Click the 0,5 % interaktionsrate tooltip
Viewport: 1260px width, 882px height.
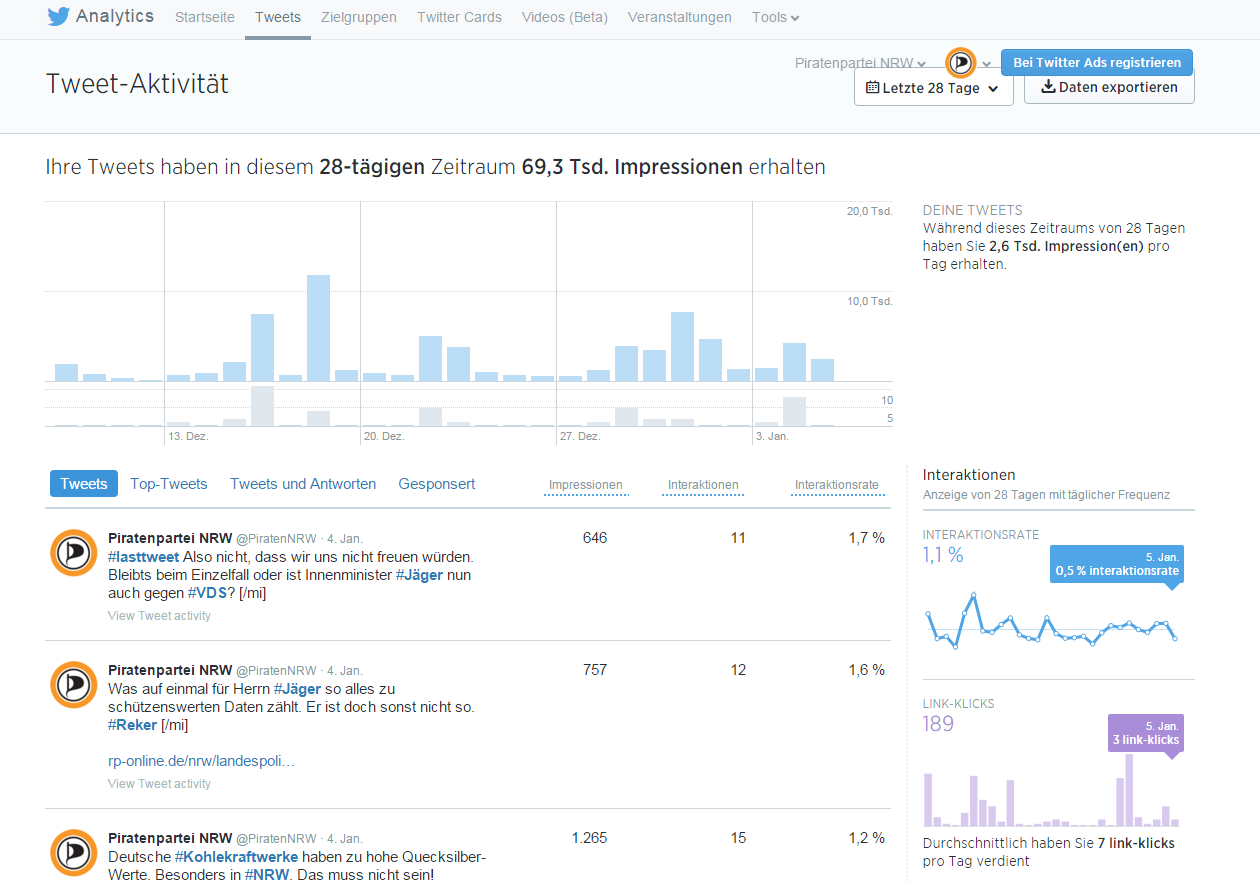pyautogui.click(x=1116, y=565)
